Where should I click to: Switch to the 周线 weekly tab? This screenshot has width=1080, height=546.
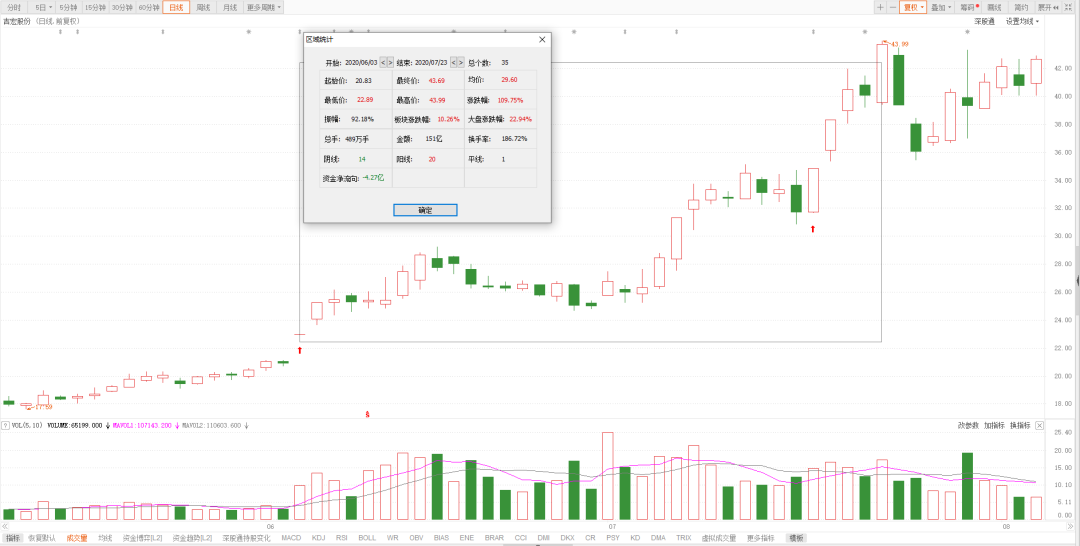(203, 7)
